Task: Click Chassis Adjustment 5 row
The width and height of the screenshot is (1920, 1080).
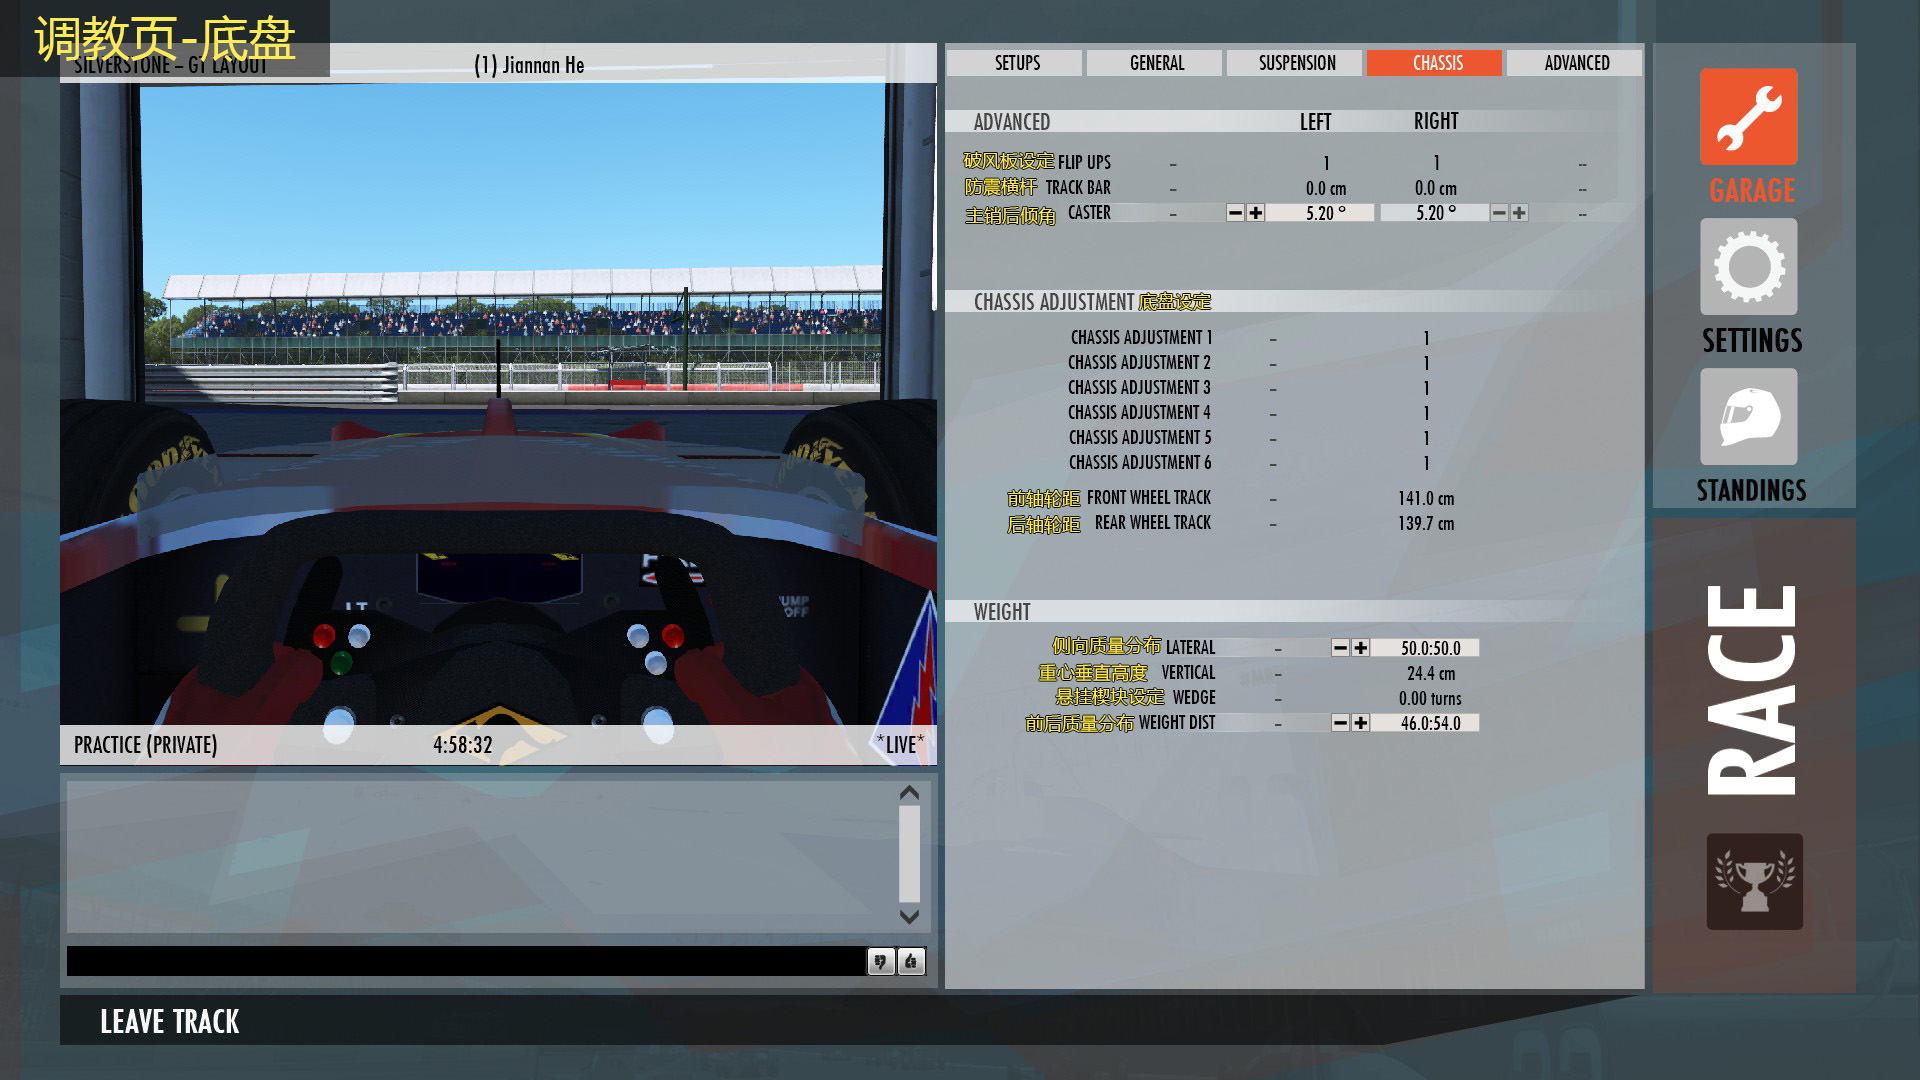Action: coord(1250,438)
